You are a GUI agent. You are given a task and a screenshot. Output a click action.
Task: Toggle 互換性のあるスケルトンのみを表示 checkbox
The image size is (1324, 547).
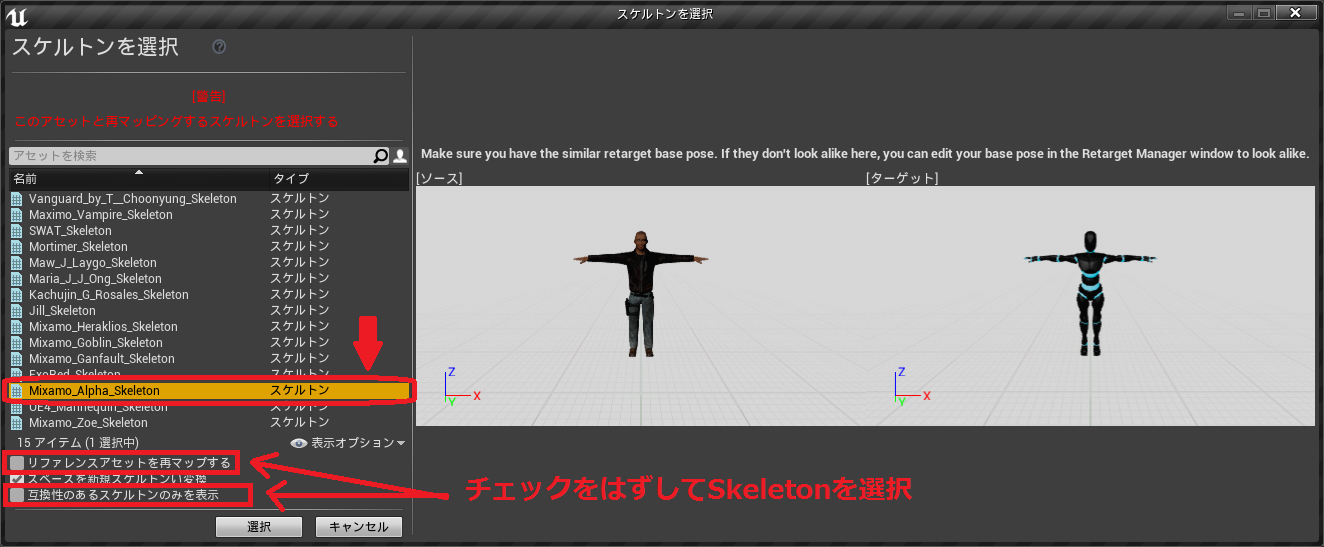(17, 495)
